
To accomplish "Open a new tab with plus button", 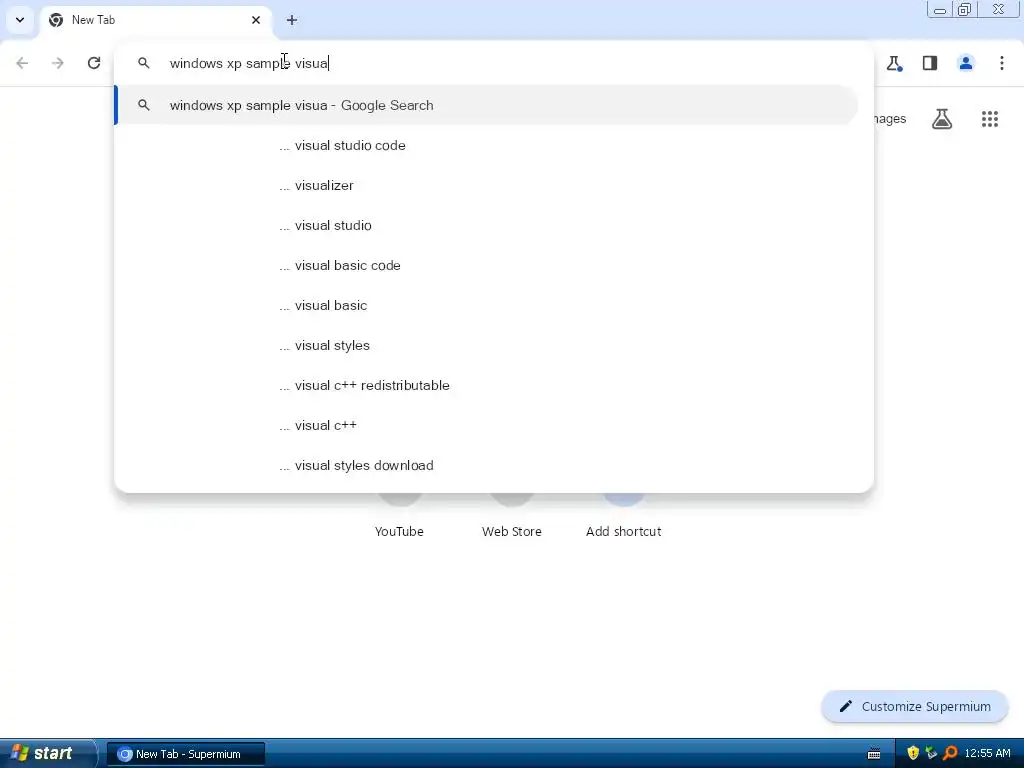I will 292,20.
